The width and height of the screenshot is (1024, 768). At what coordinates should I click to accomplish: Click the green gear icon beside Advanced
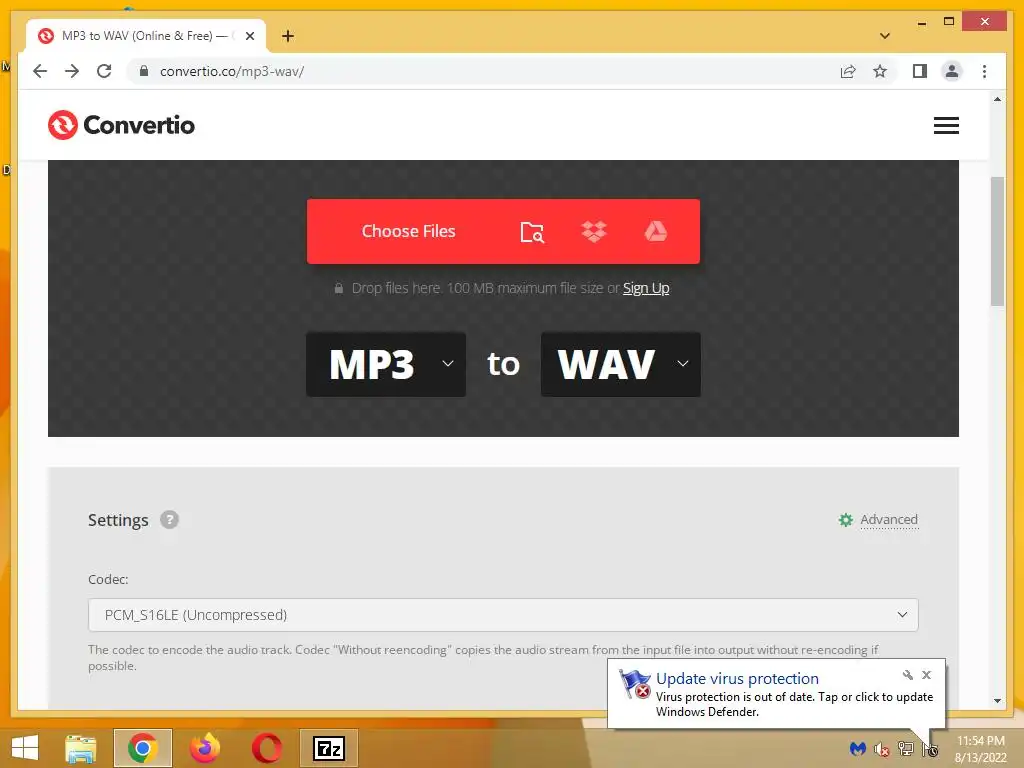[x=846, y=520]
